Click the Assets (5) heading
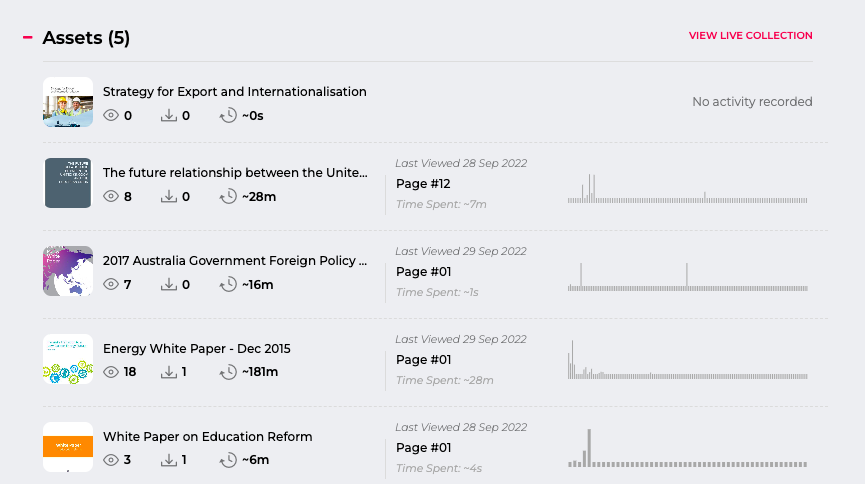This screenshot has width=865, height=484. 86,38
